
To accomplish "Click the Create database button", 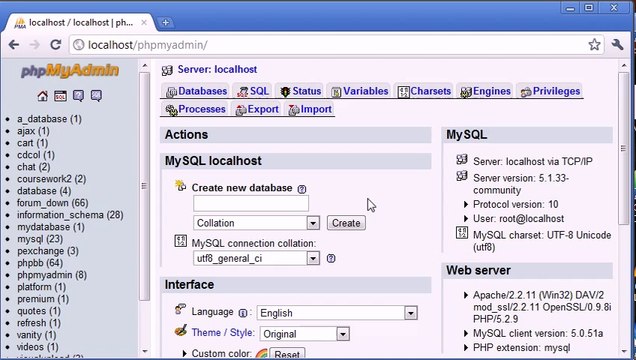I will [x=346, y=223].
